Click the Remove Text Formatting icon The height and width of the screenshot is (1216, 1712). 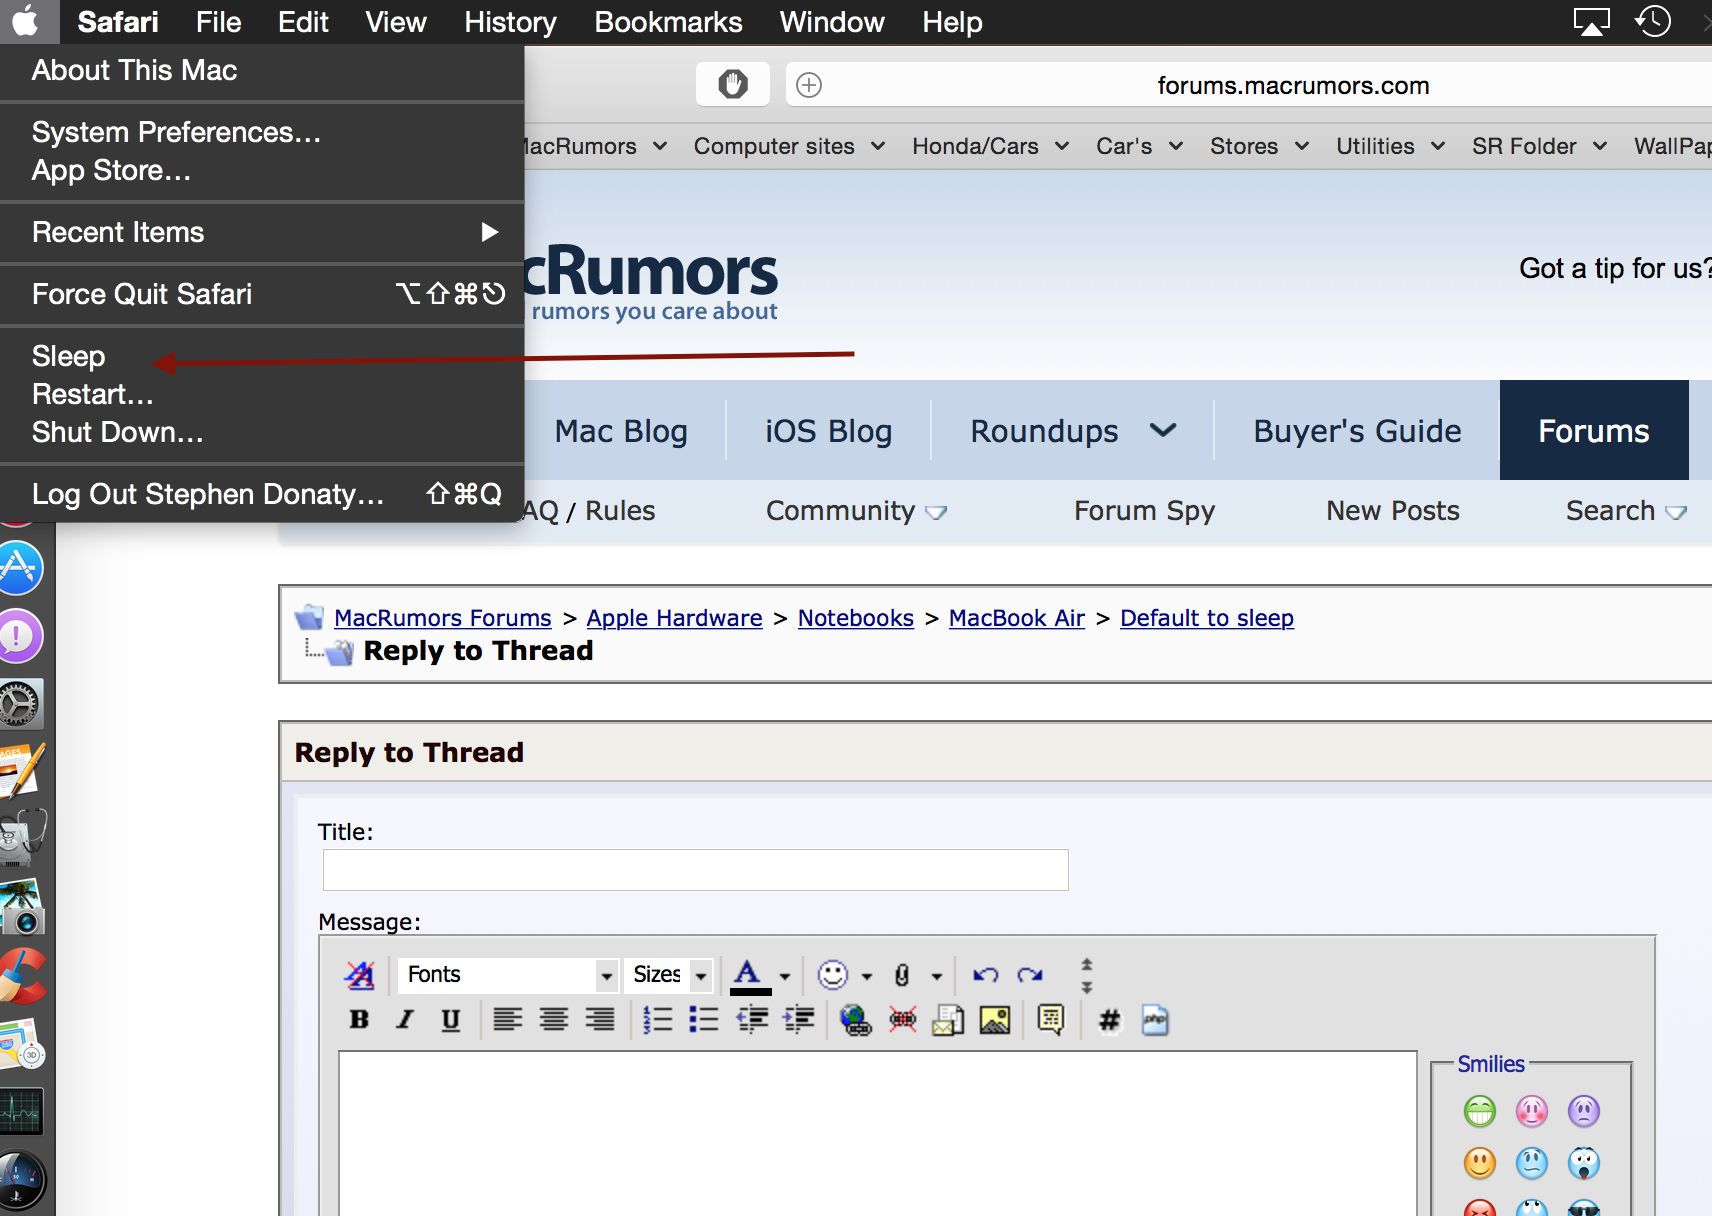pyautogui.click(x=359, y=974)
